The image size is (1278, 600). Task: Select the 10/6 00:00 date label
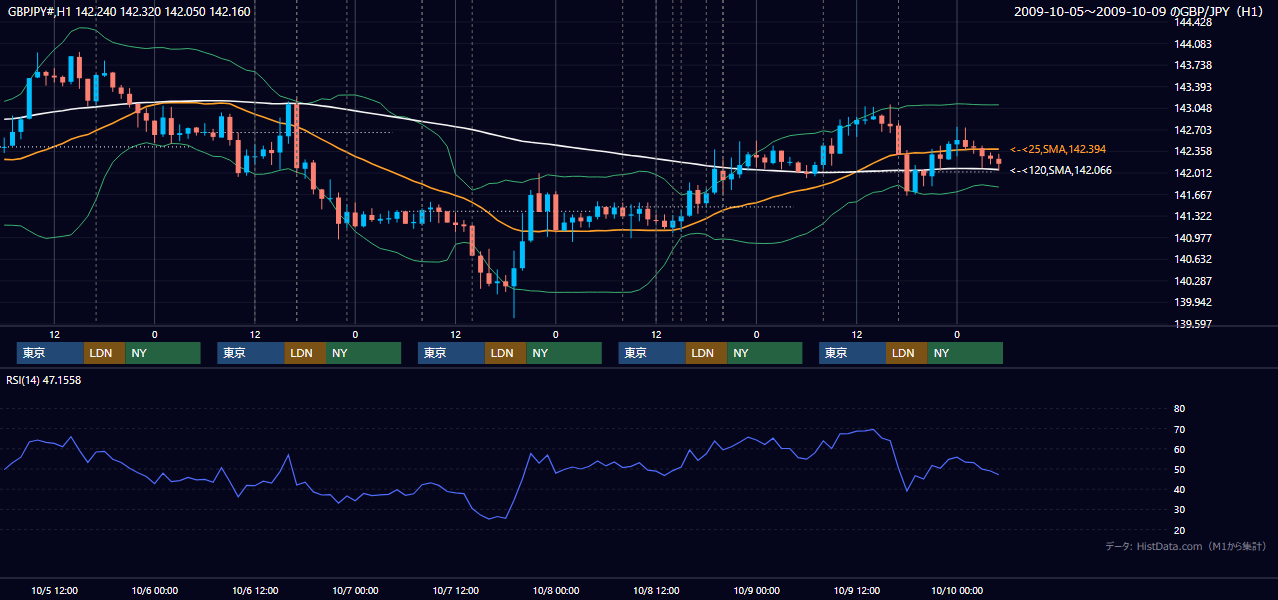[x=155, y=590]
